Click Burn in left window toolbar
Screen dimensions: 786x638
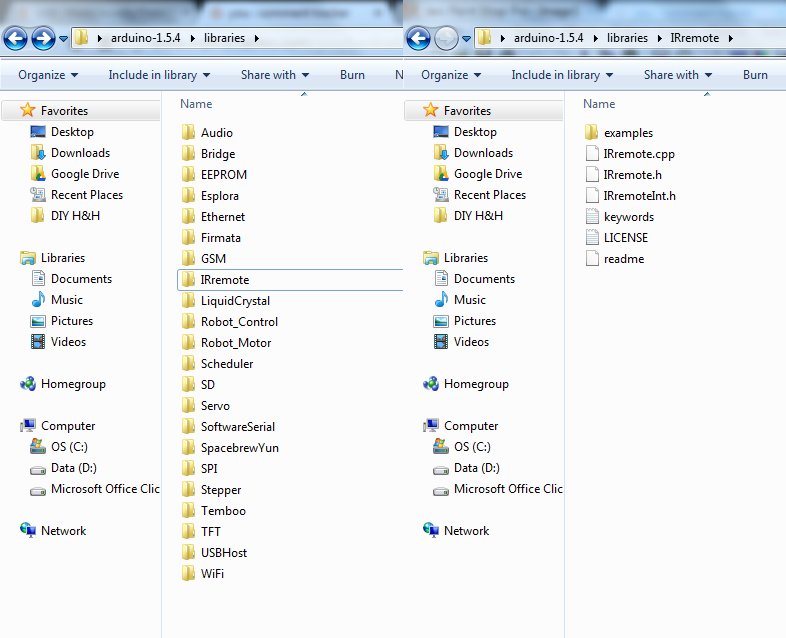pyautogui.click(x=352, y=75)
